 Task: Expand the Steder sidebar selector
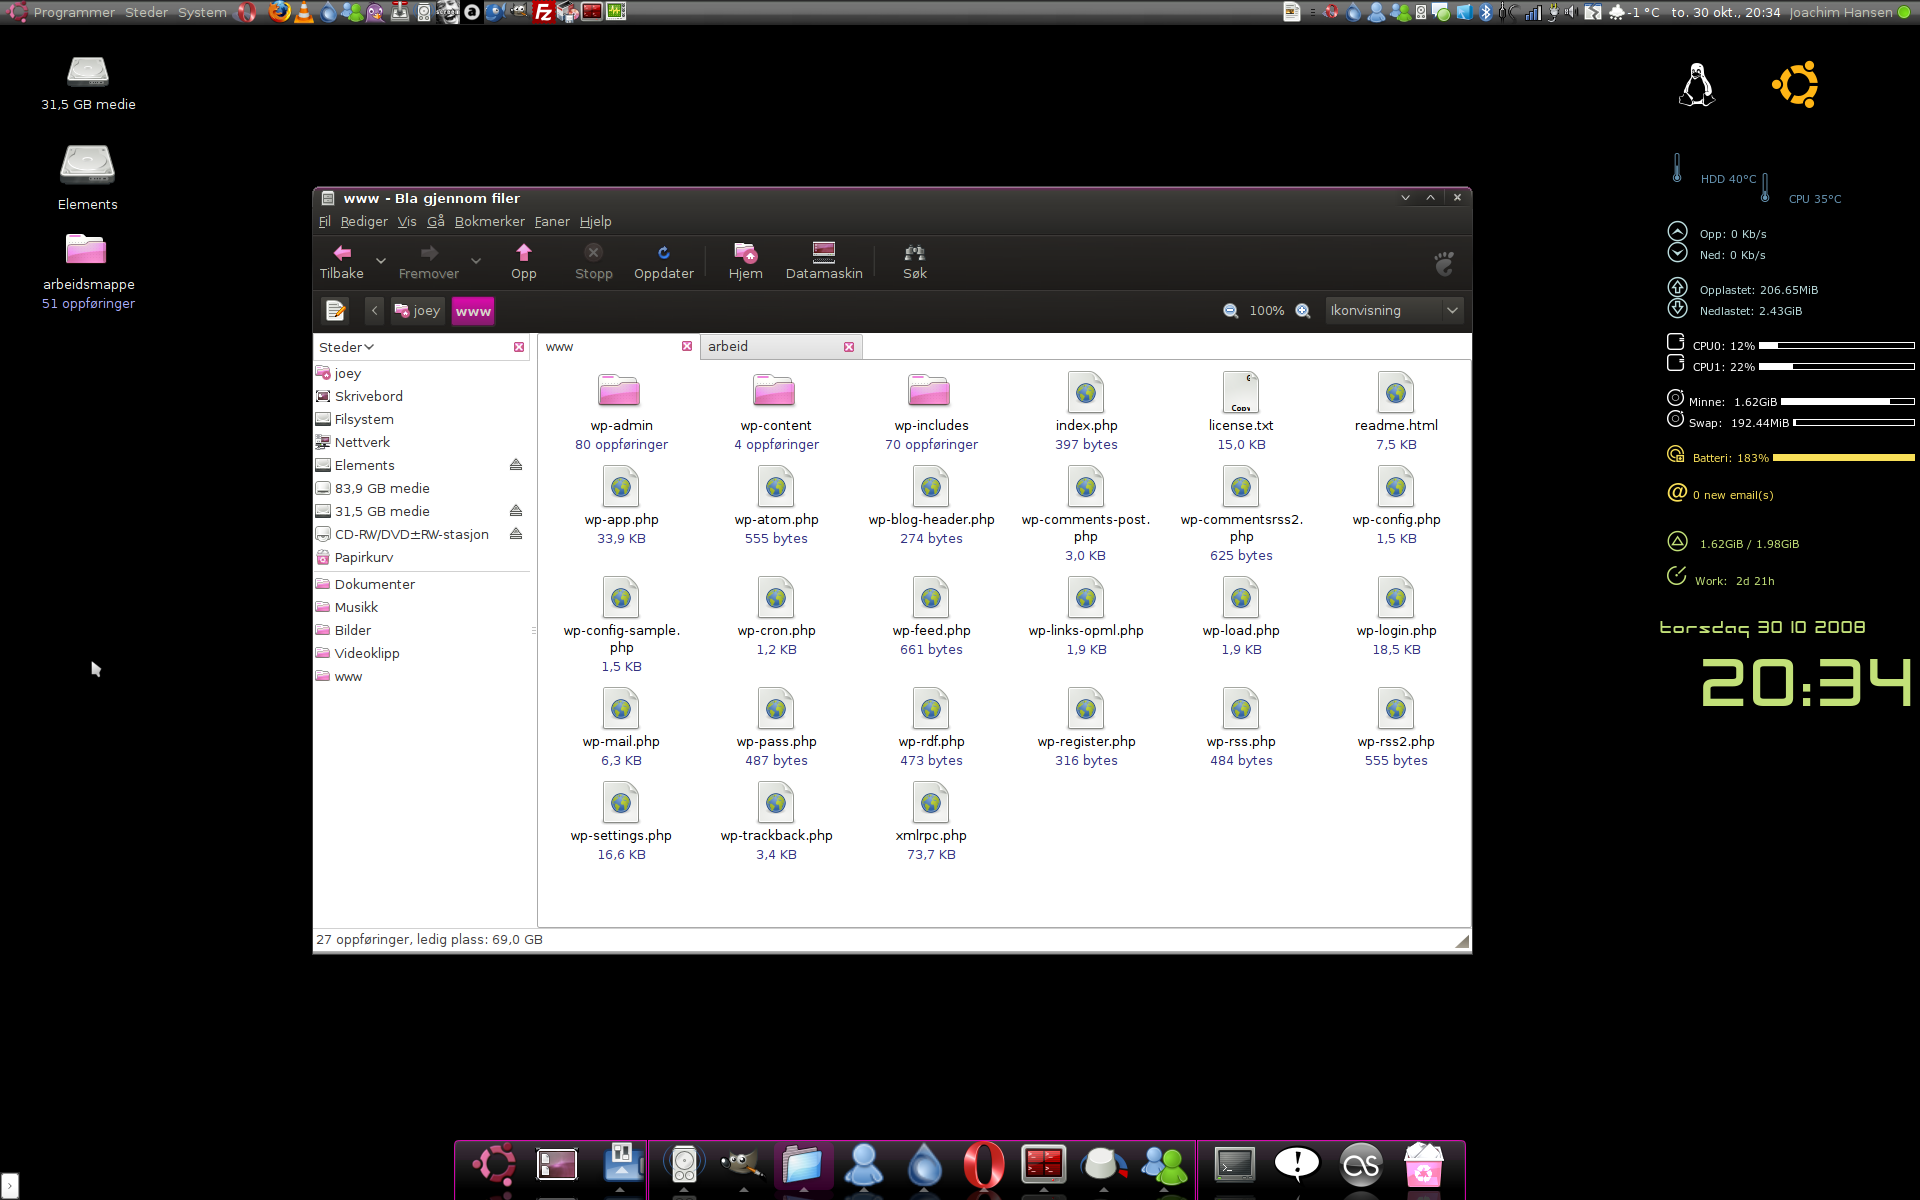(346, 347)
